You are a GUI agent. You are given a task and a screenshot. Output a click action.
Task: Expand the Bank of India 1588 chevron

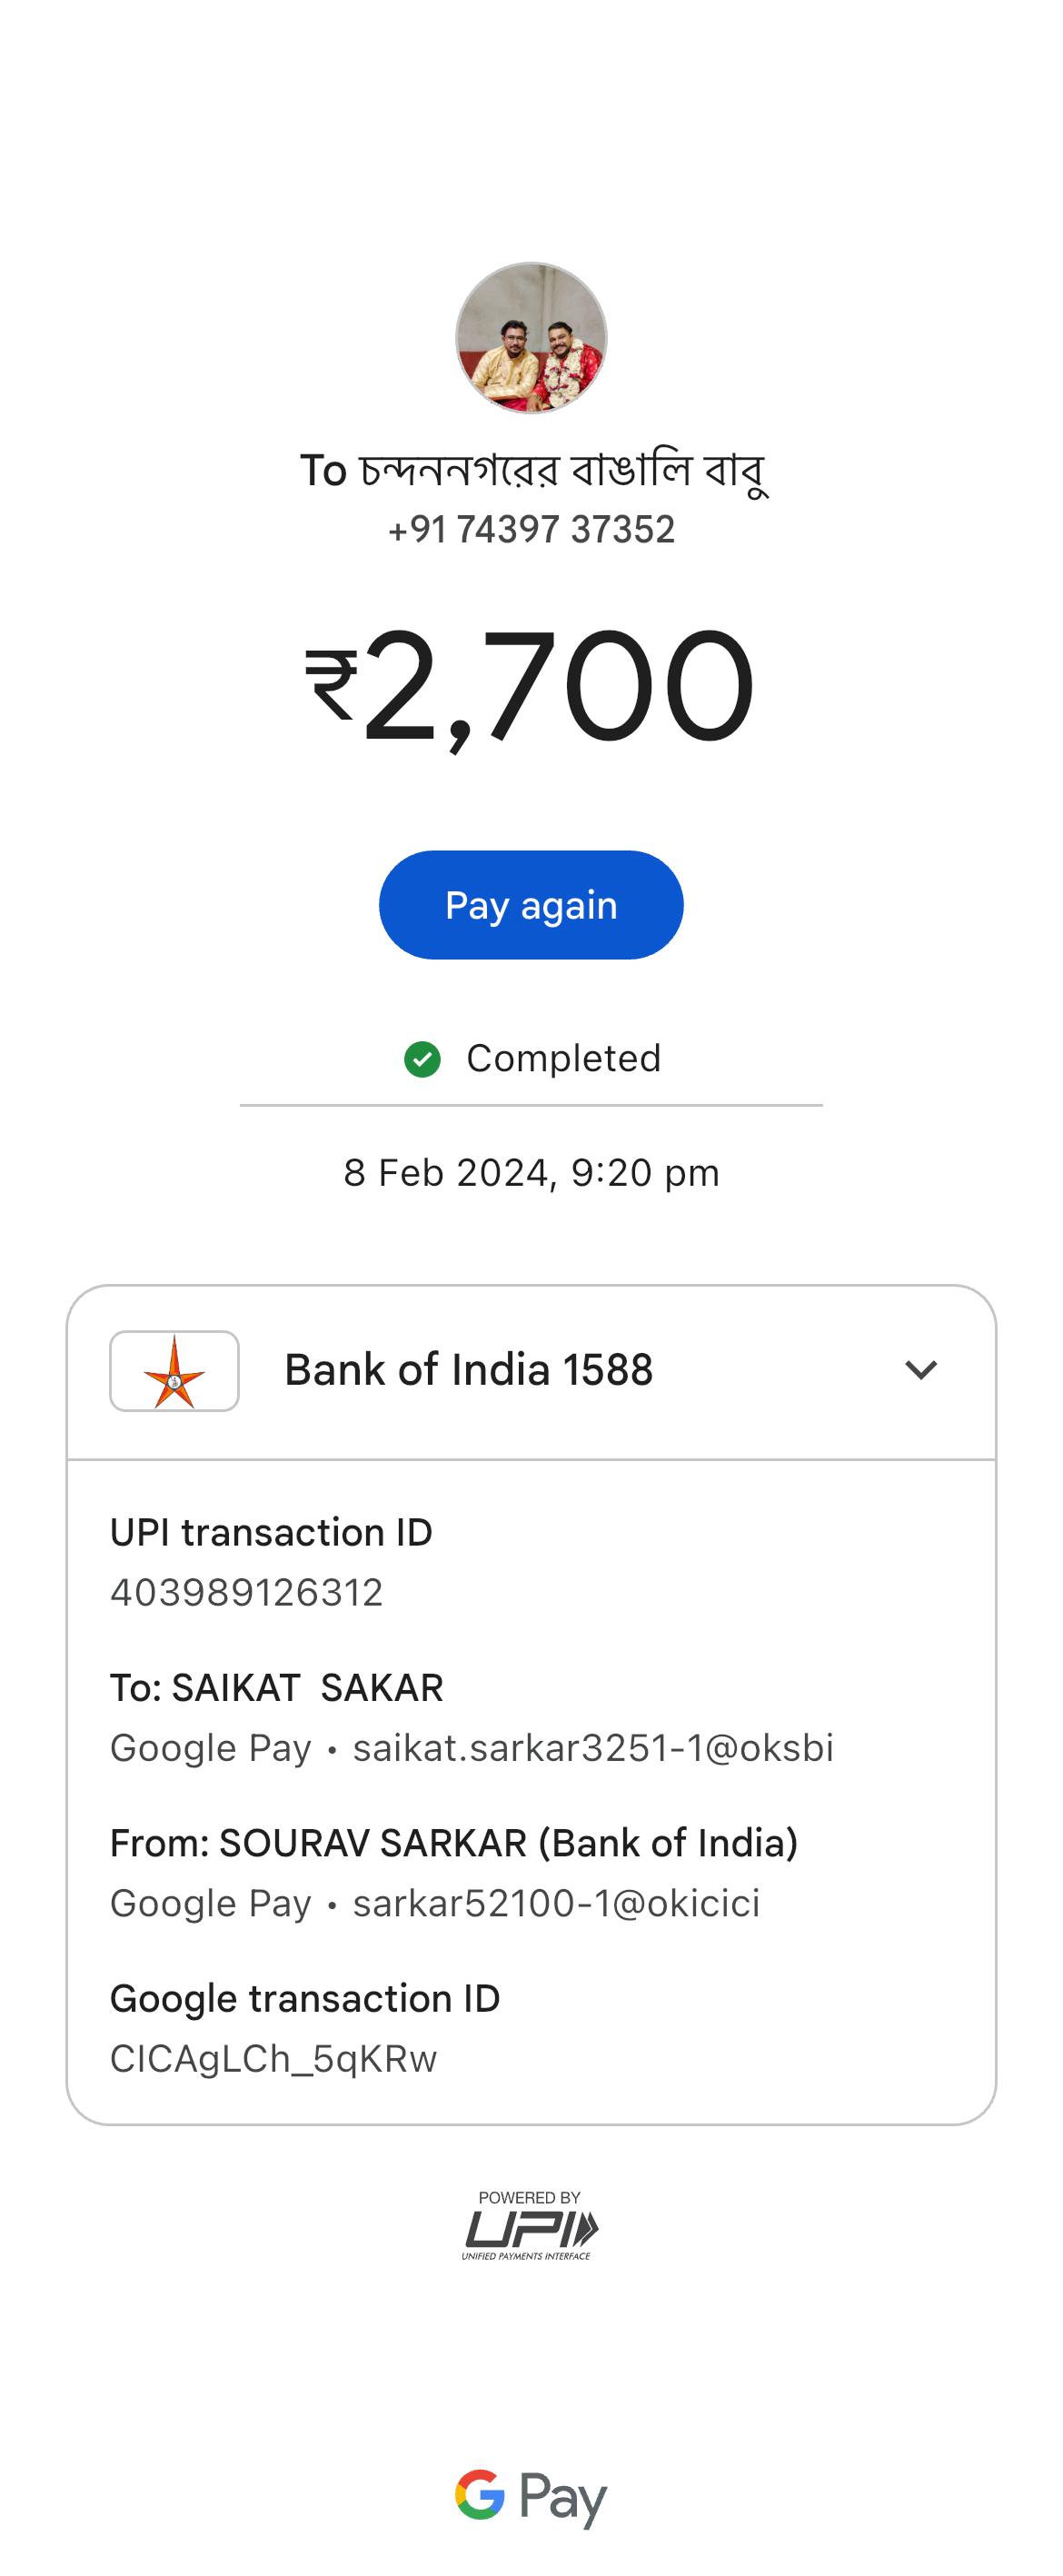point(920,1370)
